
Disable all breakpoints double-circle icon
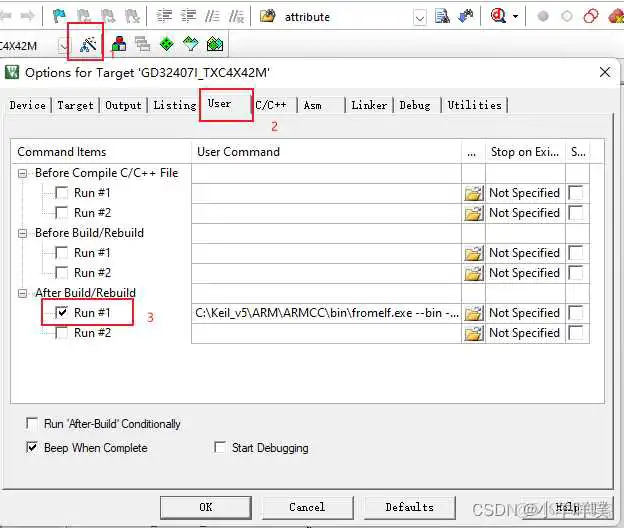tap(591, 16)
